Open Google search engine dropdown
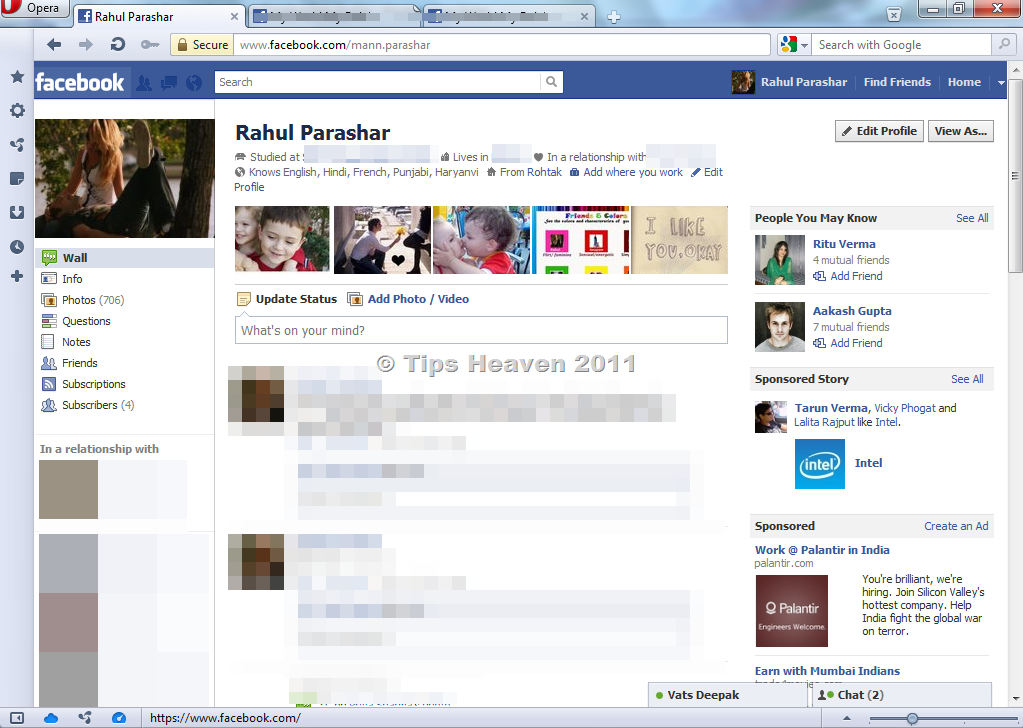The width and height of the screenshot is (1023, 728). [795, 44]
